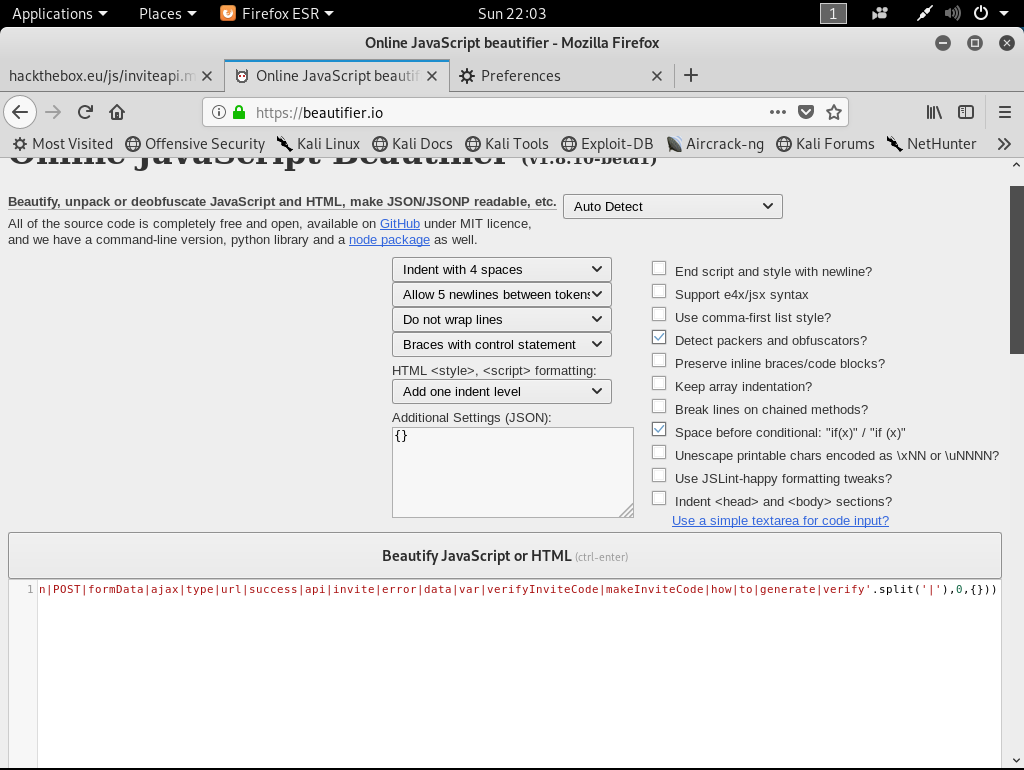
Task: Open the Applications menu in top bar
Action: (59, 13)
